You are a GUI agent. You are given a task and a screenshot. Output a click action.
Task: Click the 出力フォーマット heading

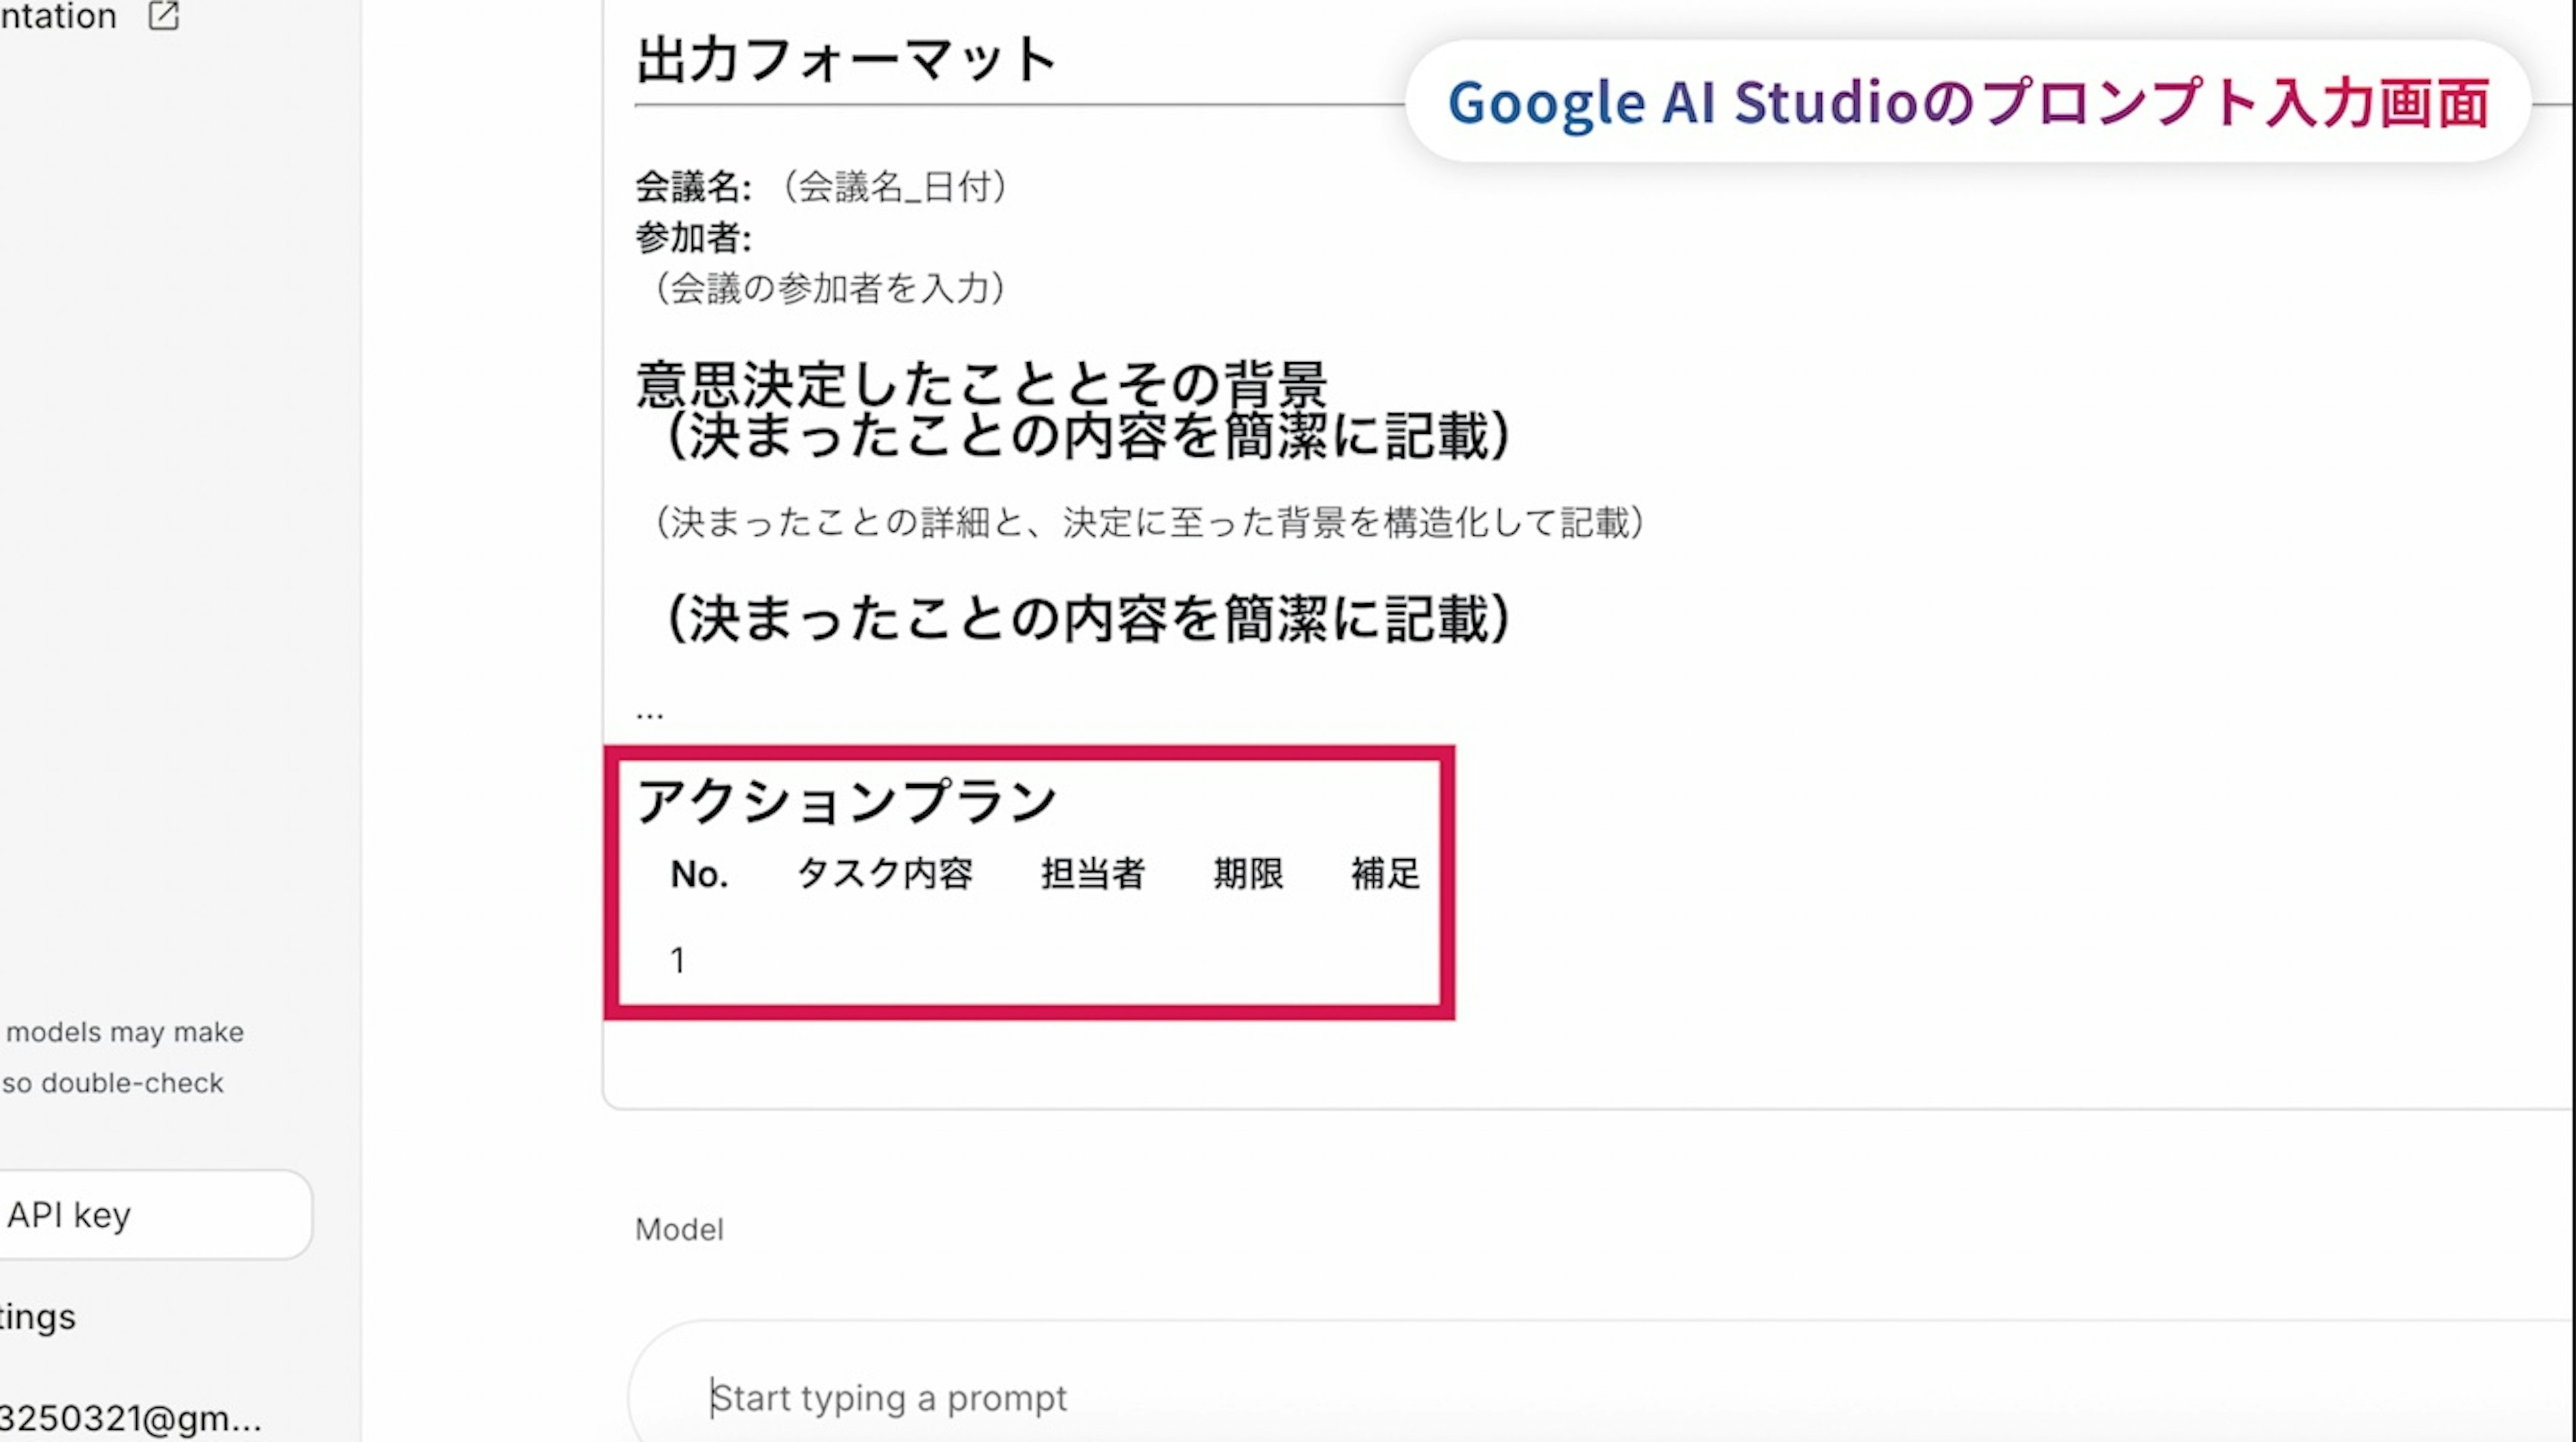click(x=846, y=60)
